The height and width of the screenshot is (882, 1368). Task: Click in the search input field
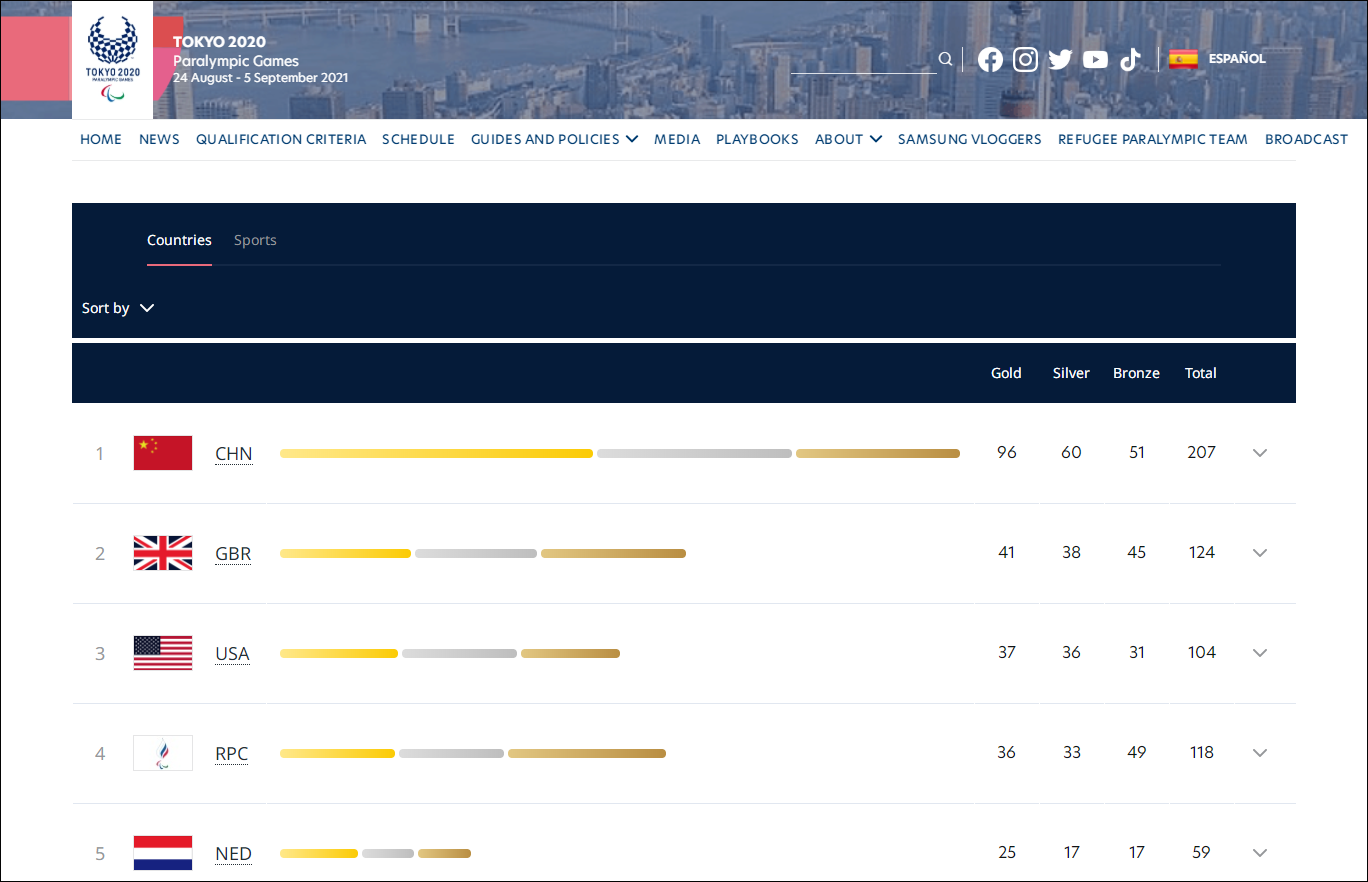862,60
